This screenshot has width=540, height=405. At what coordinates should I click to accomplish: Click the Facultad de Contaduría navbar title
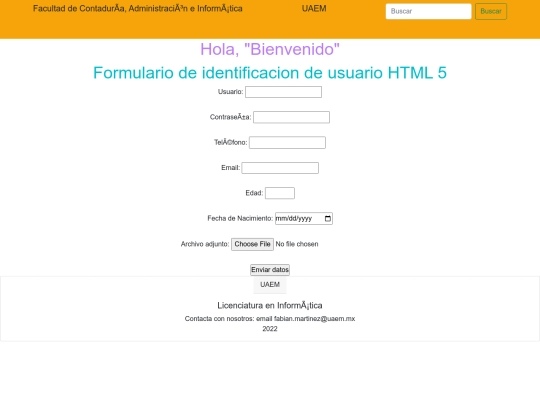(138, 9)
